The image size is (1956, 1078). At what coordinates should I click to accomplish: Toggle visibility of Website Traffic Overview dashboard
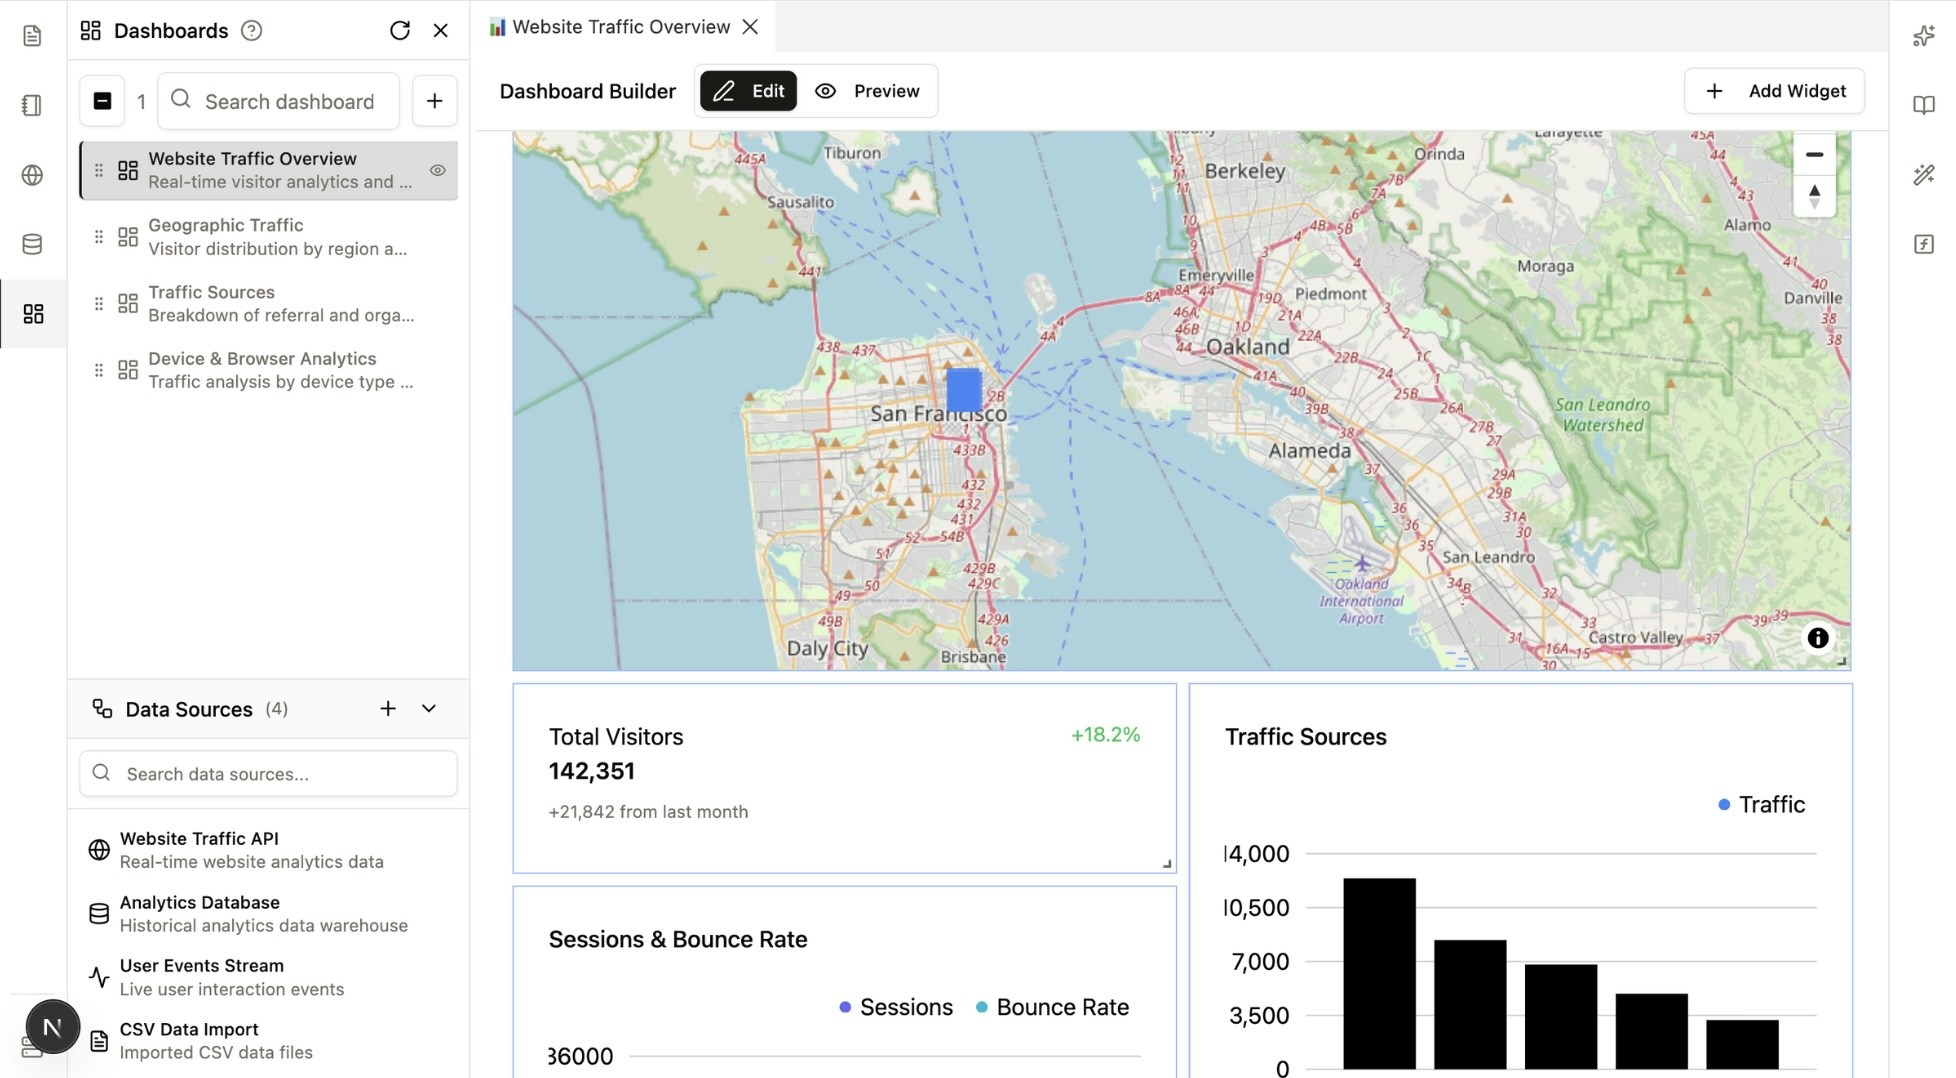pyautogui.click(x=437, y=170)
